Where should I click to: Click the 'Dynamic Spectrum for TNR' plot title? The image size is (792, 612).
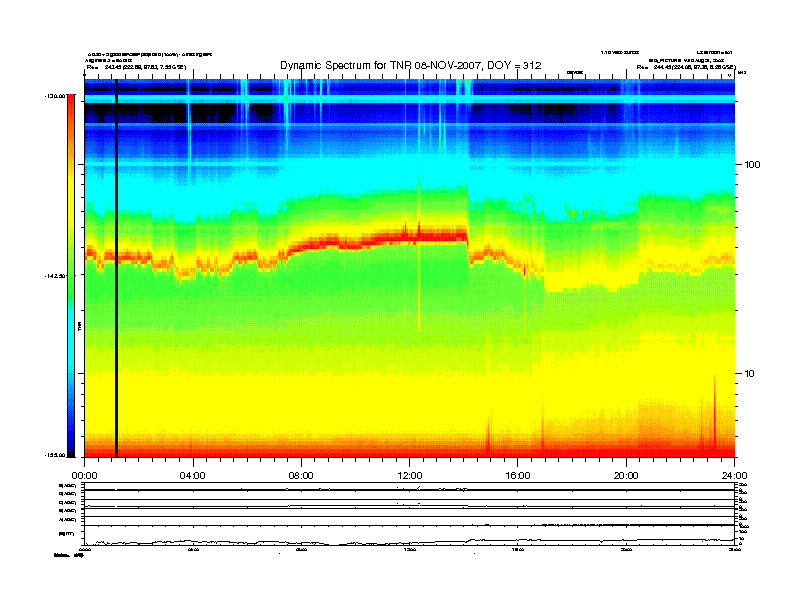[x=411, y=66]
